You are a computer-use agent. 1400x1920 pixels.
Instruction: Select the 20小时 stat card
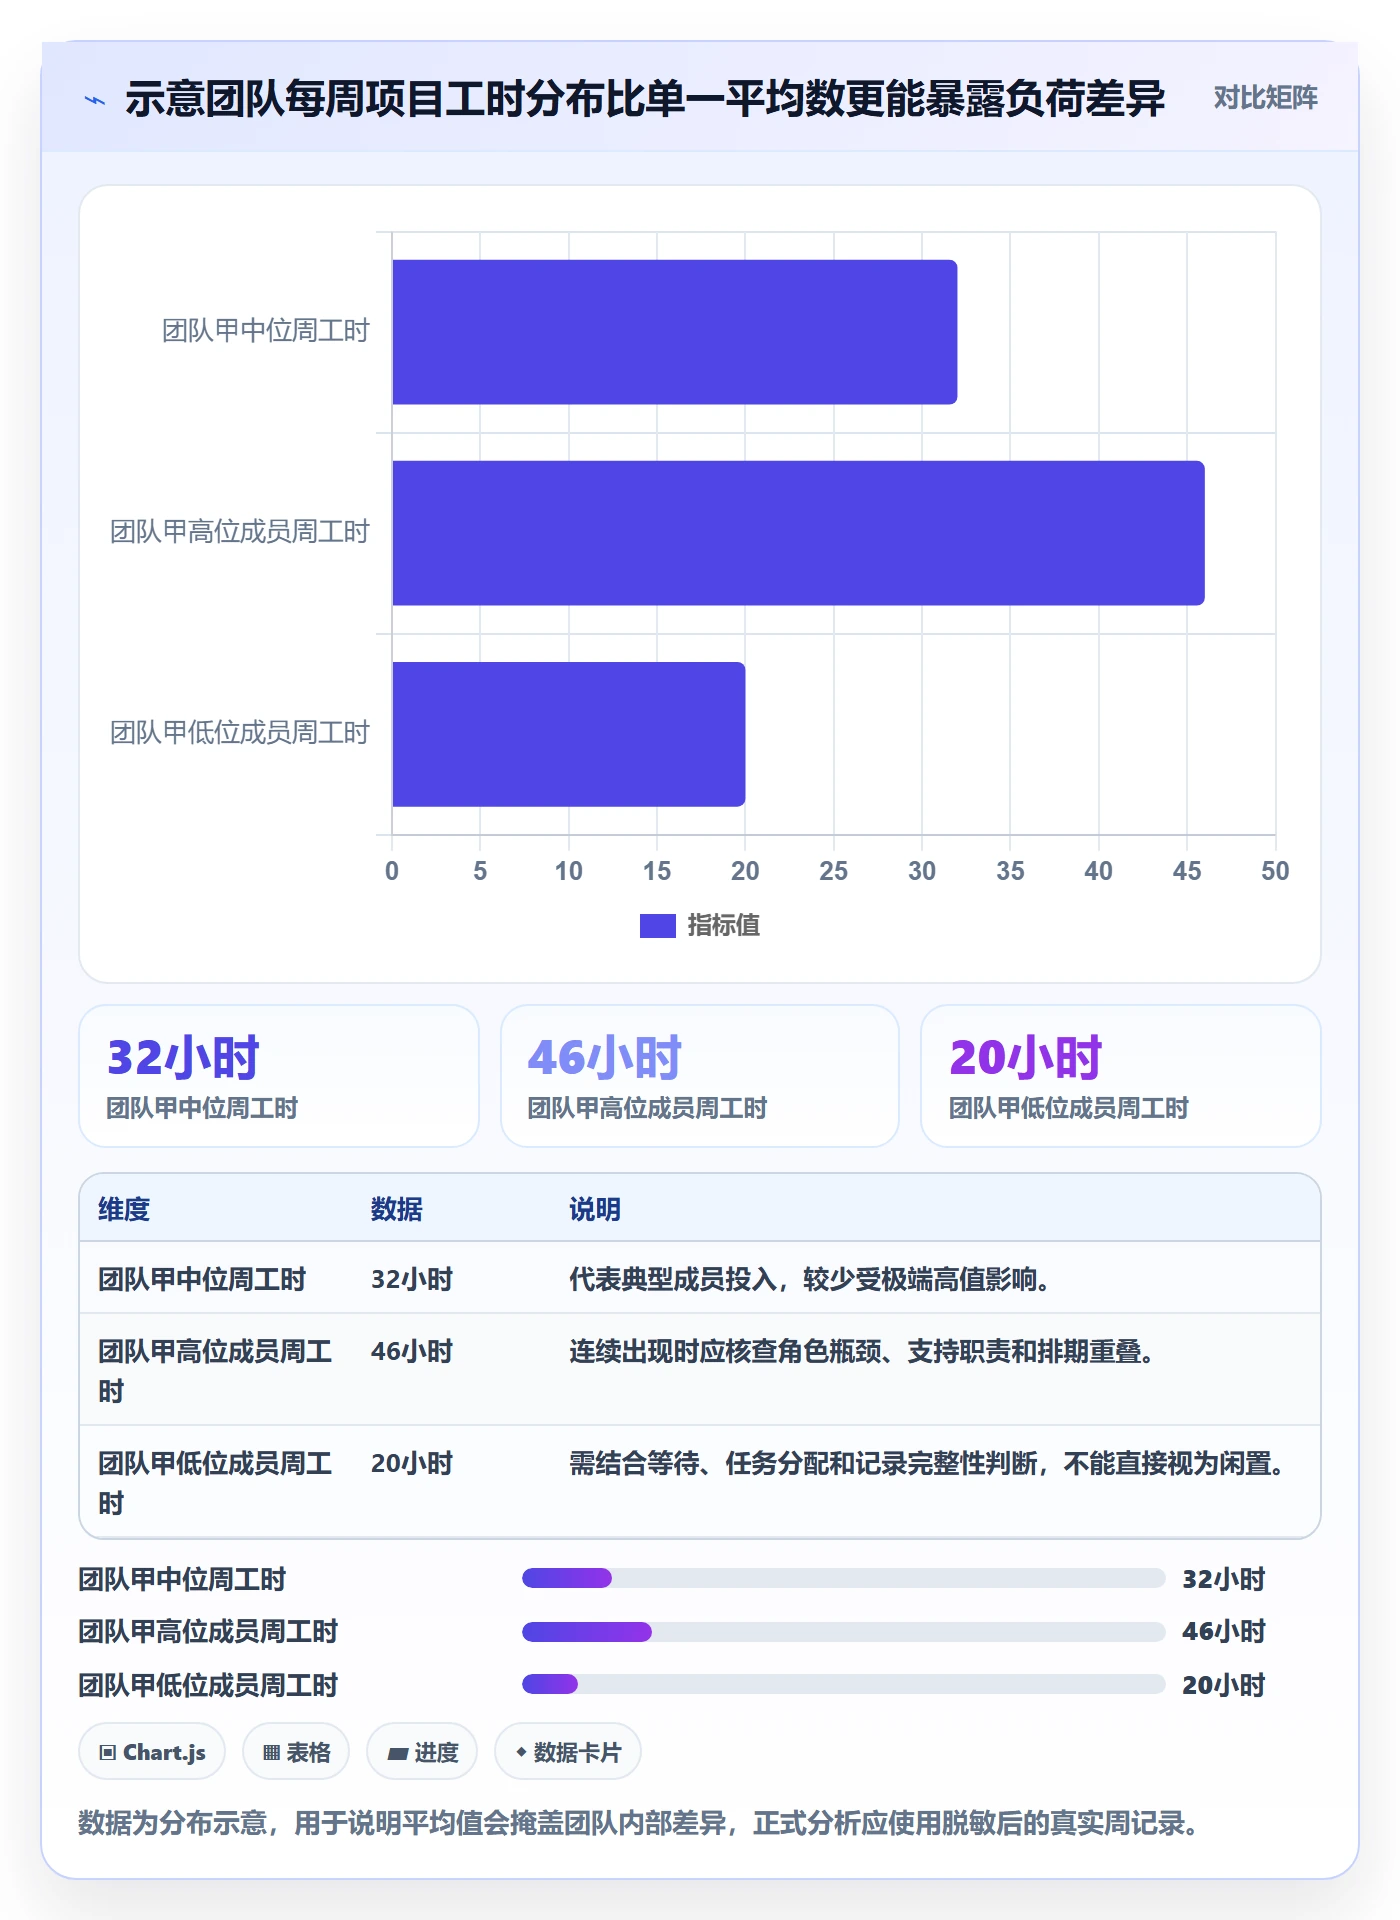(x=1121, y=1076)
